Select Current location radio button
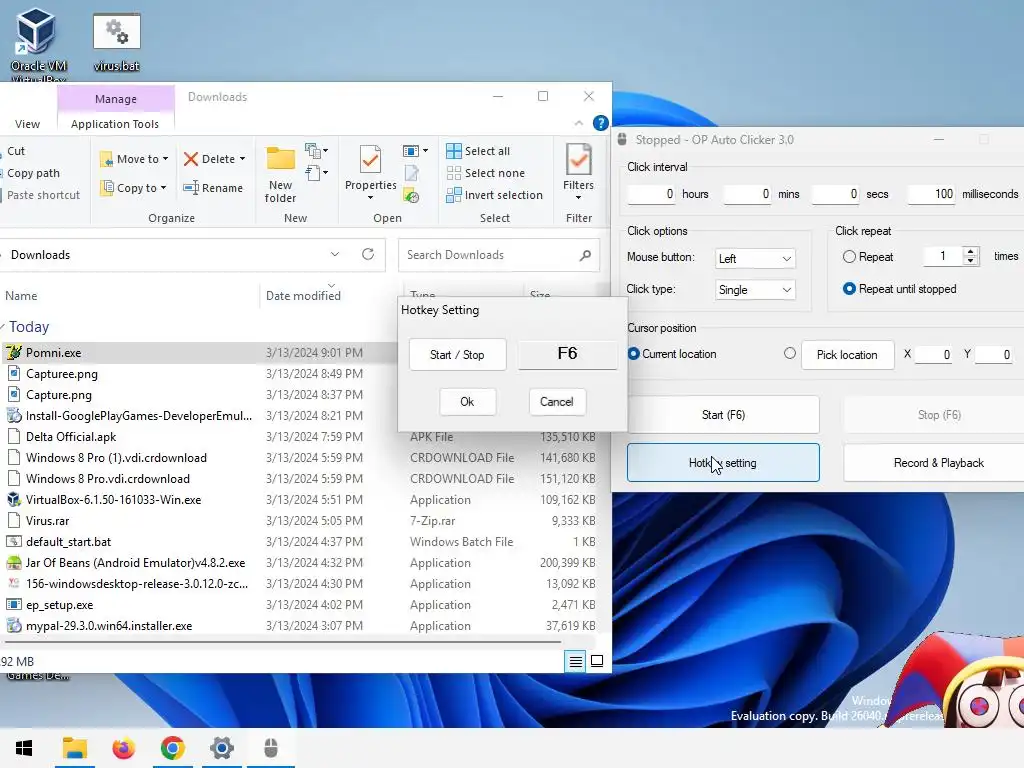Screen dimensions: 1024x768 click(x=633, y=354)
